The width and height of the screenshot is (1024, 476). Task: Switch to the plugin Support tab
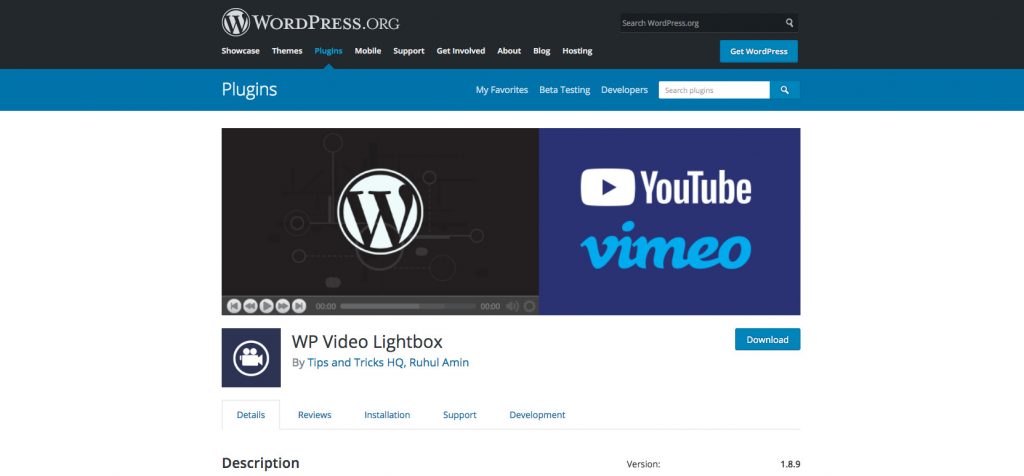460,415
